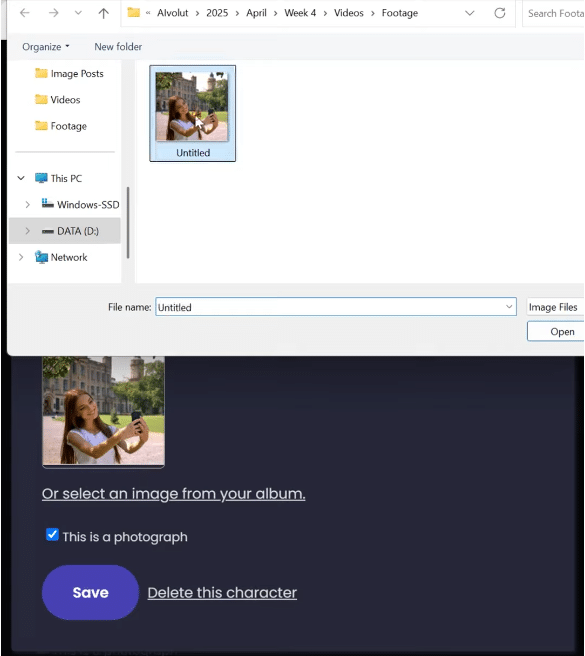585x656 pixels.
Task: Open the recent locations dropdown arrow
Action: [78, 13]
